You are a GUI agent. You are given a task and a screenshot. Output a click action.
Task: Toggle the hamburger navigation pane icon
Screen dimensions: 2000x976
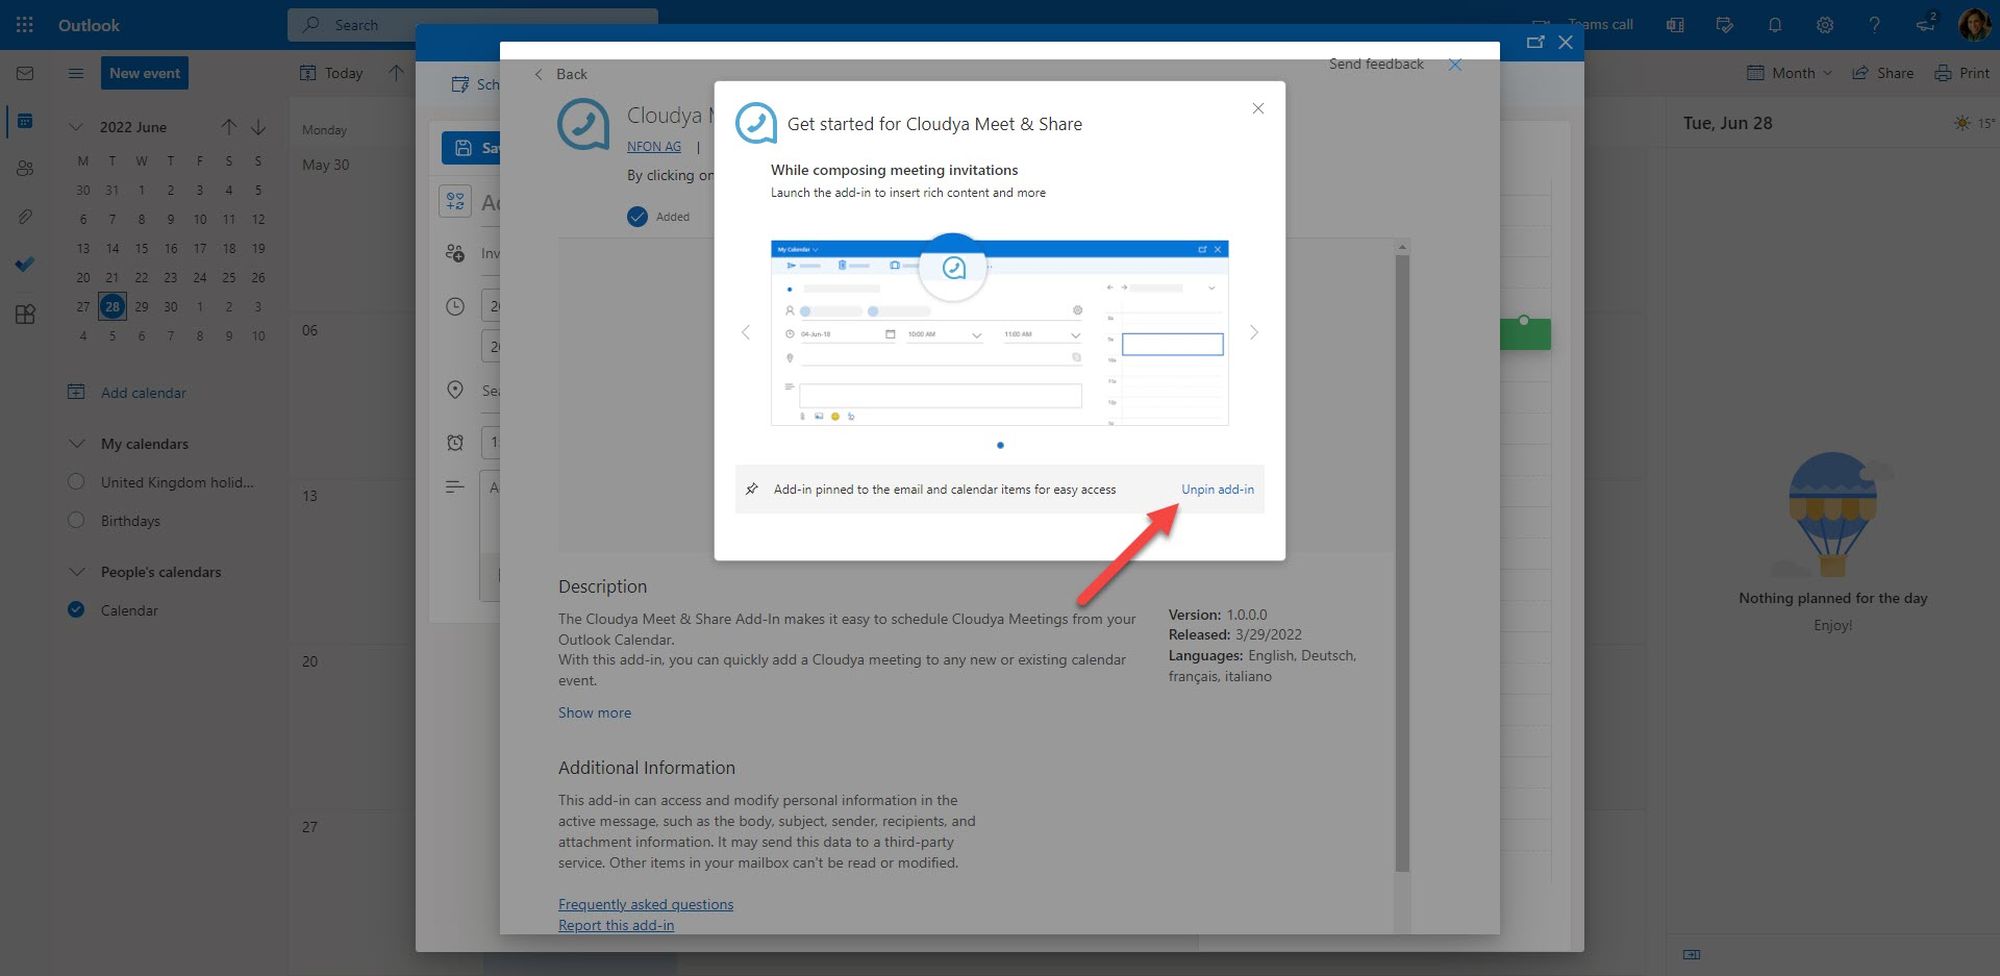[x=75, y=73]
